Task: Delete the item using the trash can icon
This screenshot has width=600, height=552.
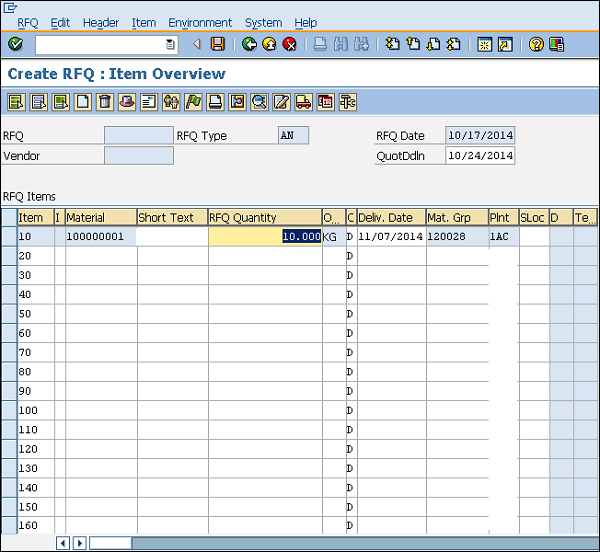Action: 104,101
